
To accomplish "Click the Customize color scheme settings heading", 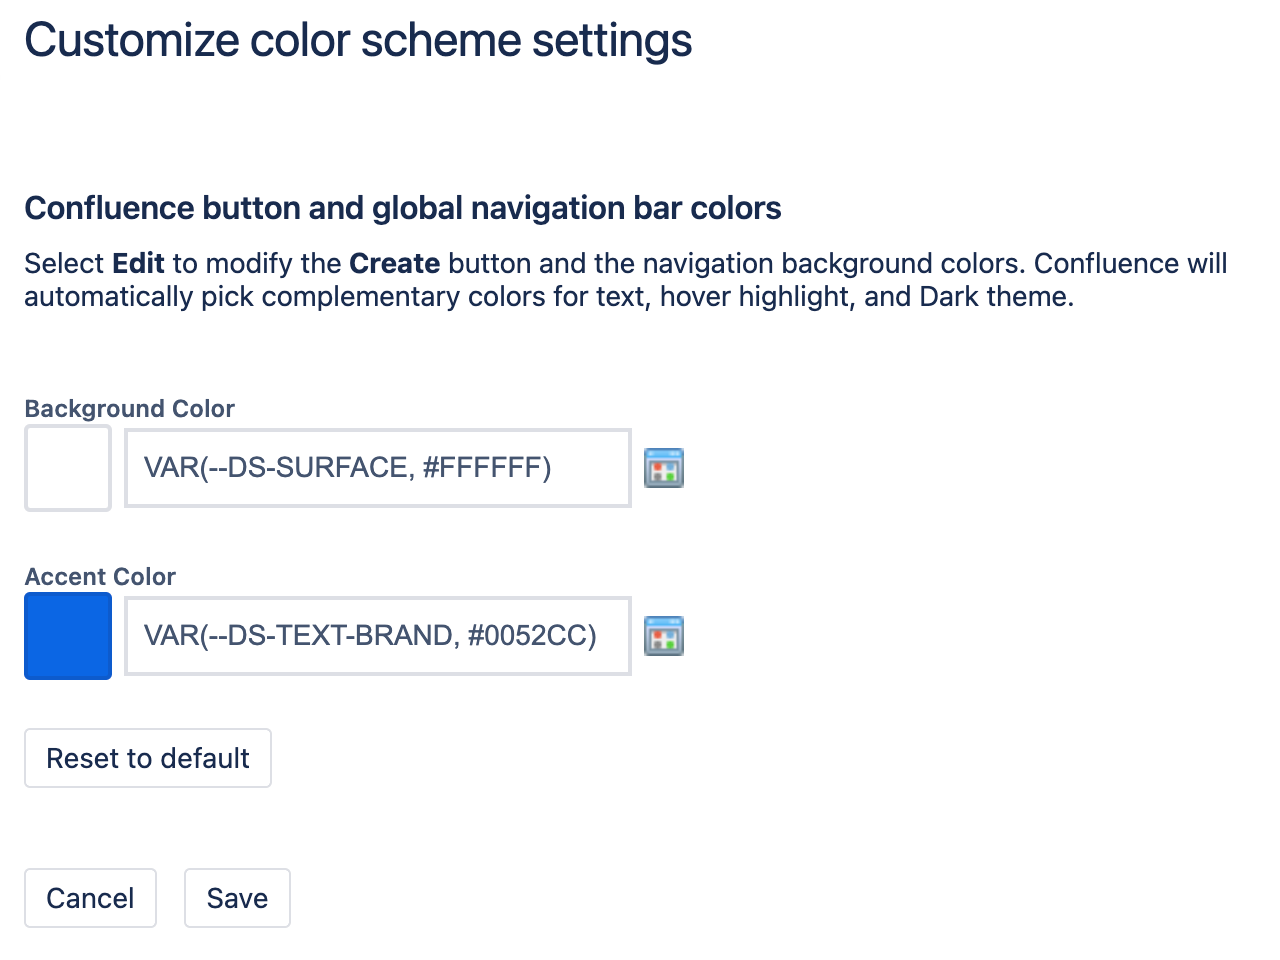I will (x=358, y=41).
